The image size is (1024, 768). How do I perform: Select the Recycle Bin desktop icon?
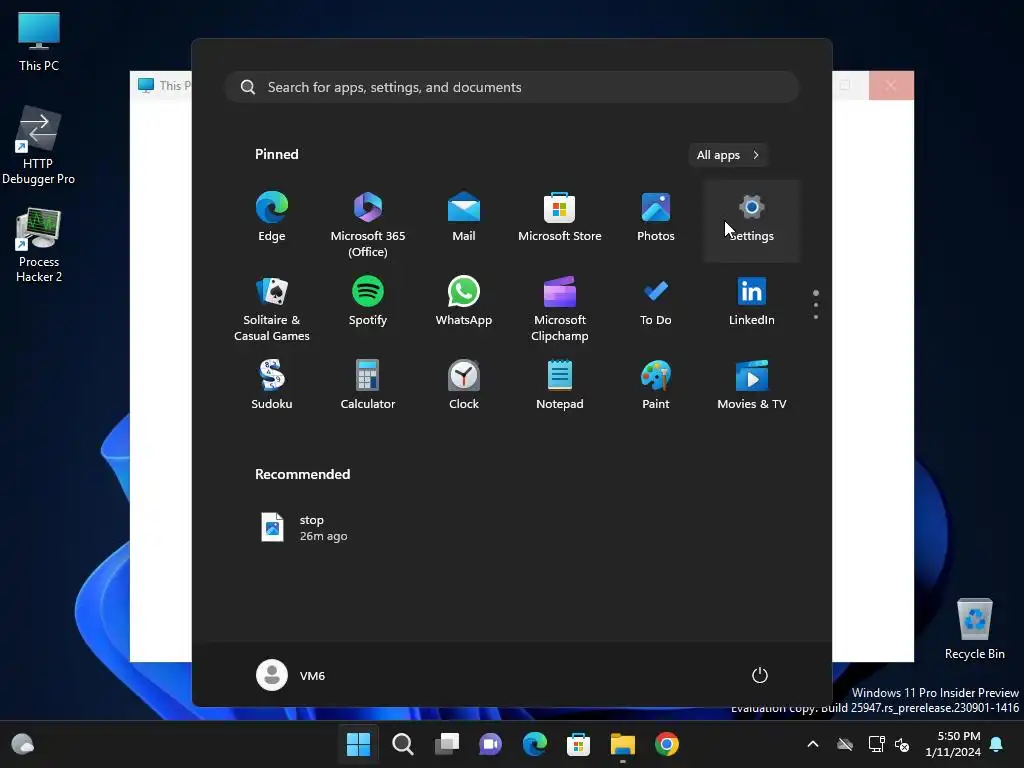coord(974,630)
